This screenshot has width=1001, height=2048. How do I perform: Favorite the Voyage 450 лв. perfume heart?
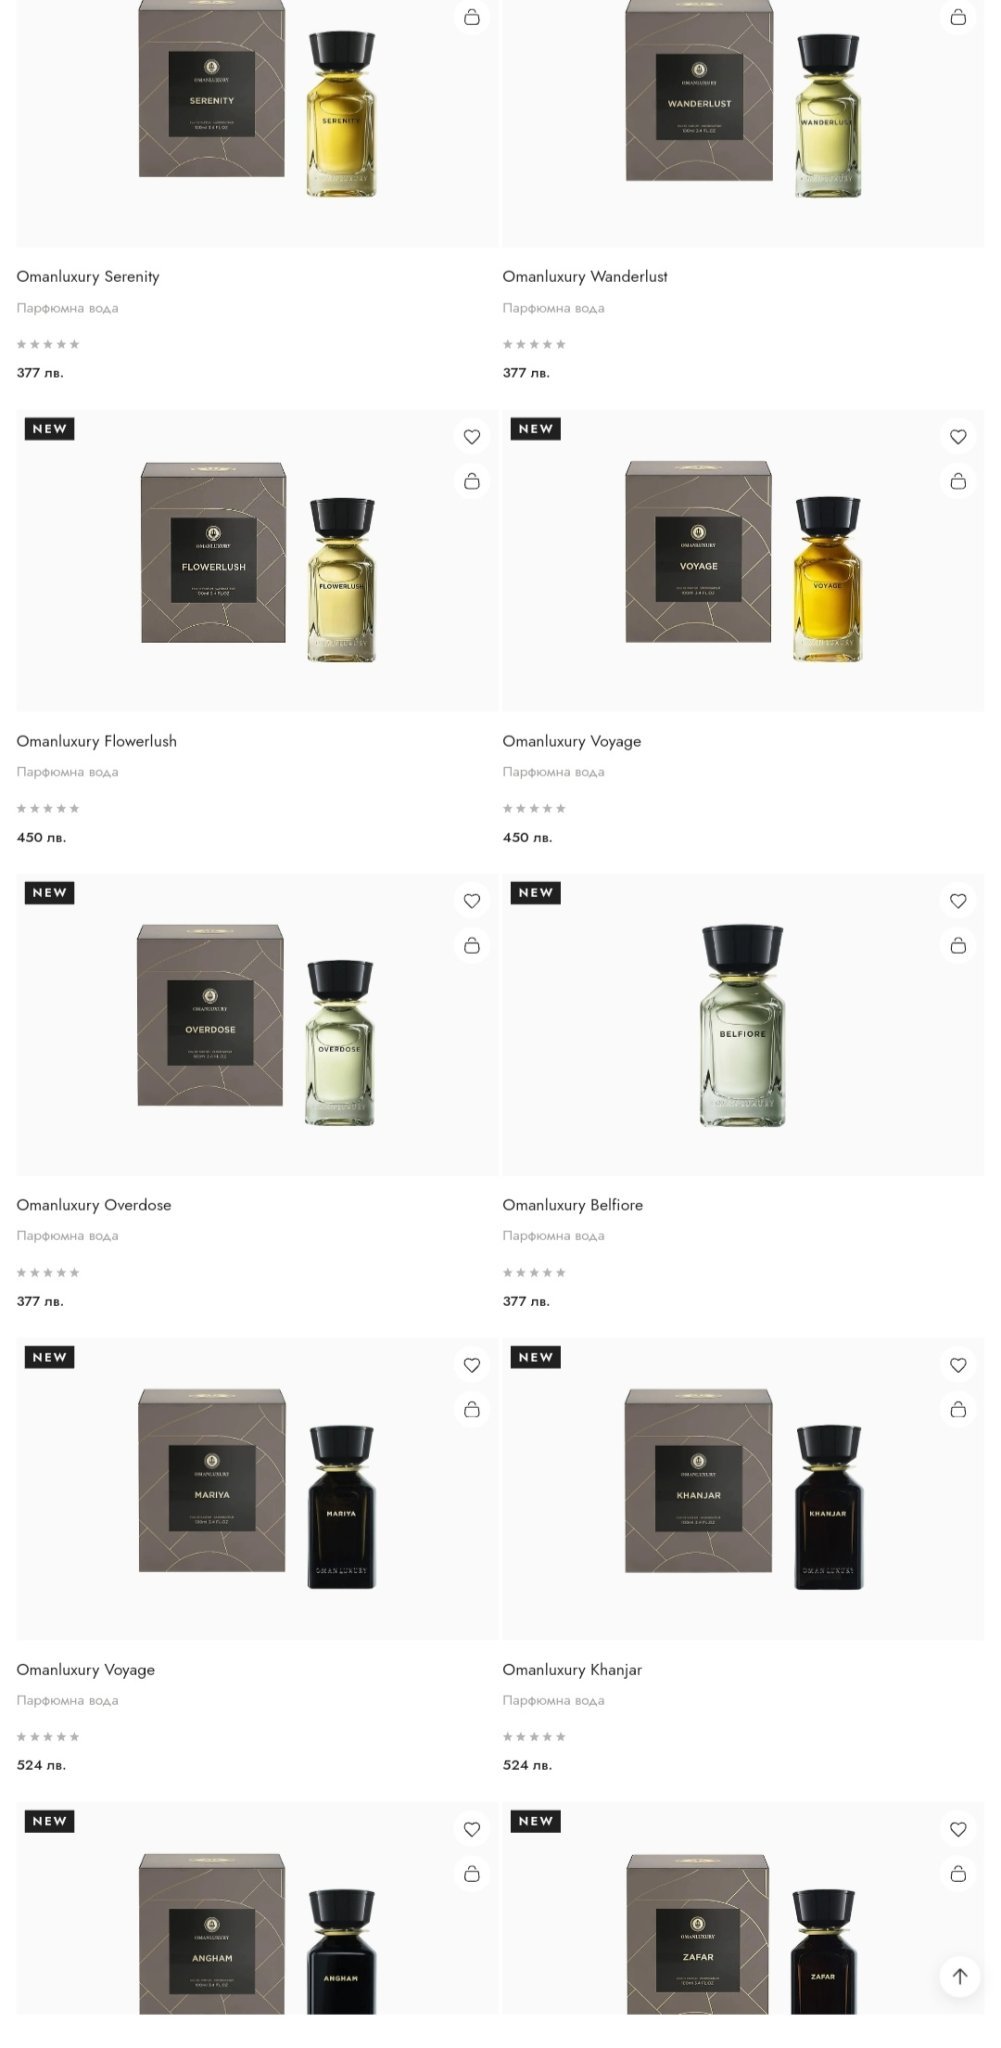pos(958,437)
